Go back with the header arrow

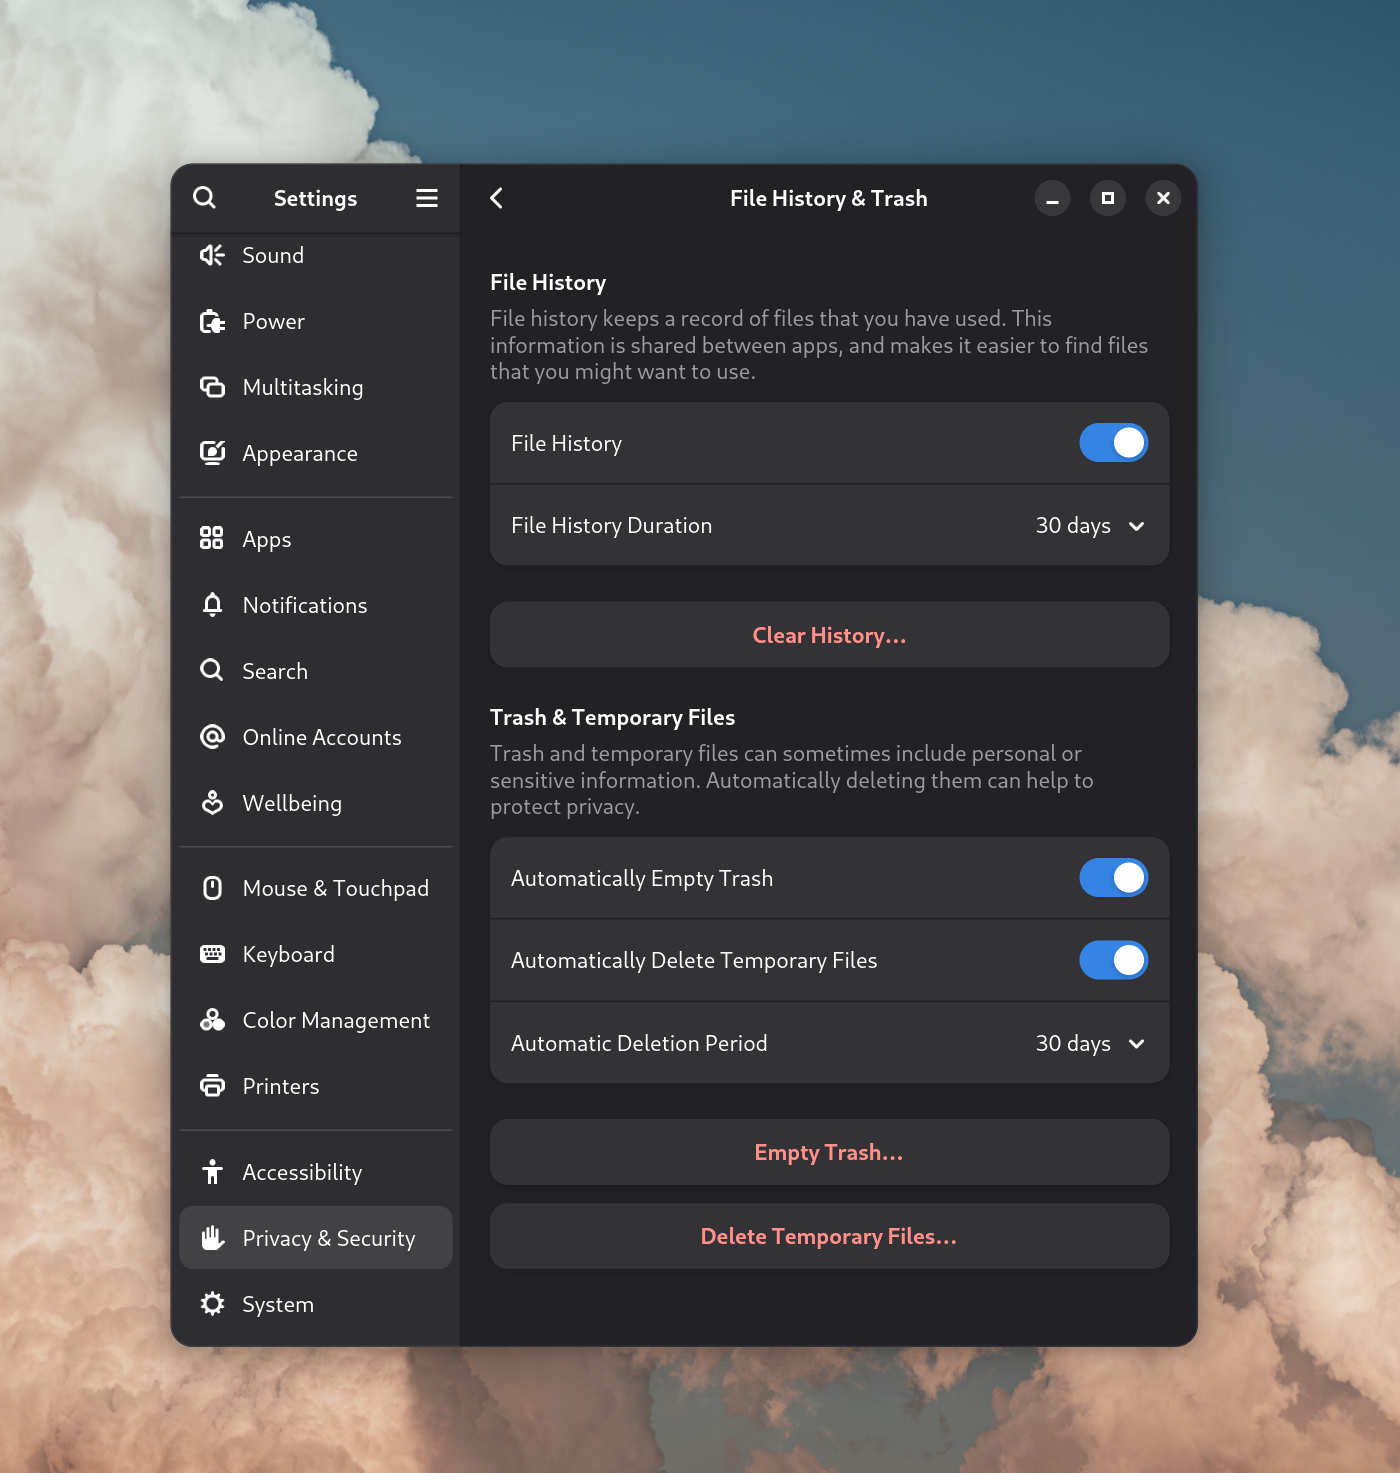pos(496,198)
